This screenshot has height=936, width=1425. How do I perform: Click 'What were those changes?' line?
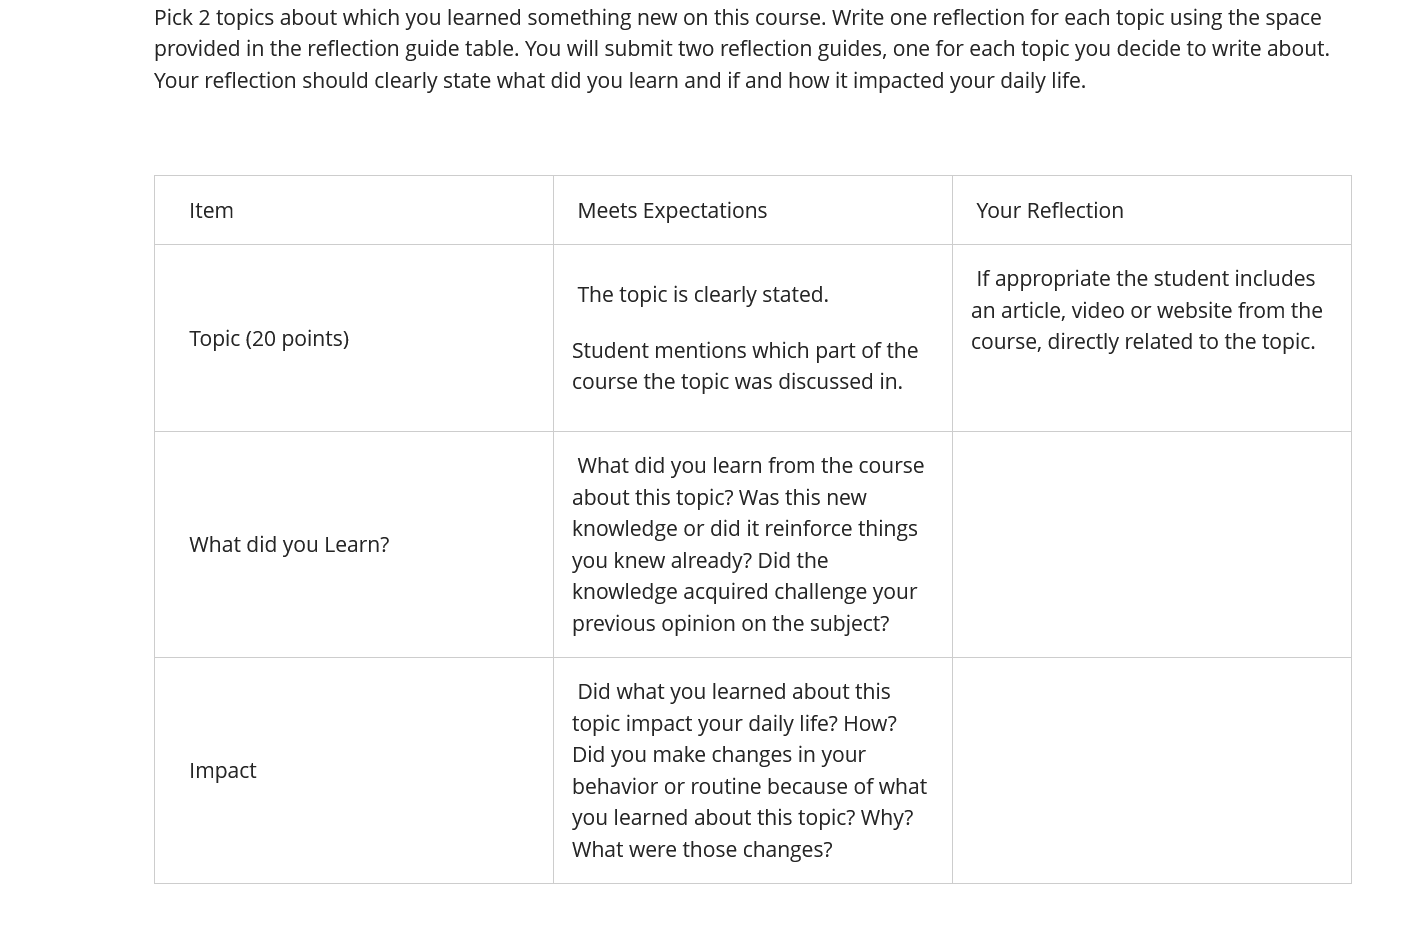(x=702, y=849)
